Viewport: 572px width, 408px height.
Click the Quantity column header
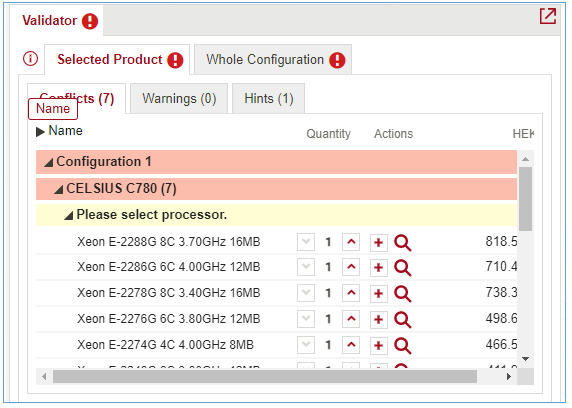pyautogui.click(x=328, y=134)
